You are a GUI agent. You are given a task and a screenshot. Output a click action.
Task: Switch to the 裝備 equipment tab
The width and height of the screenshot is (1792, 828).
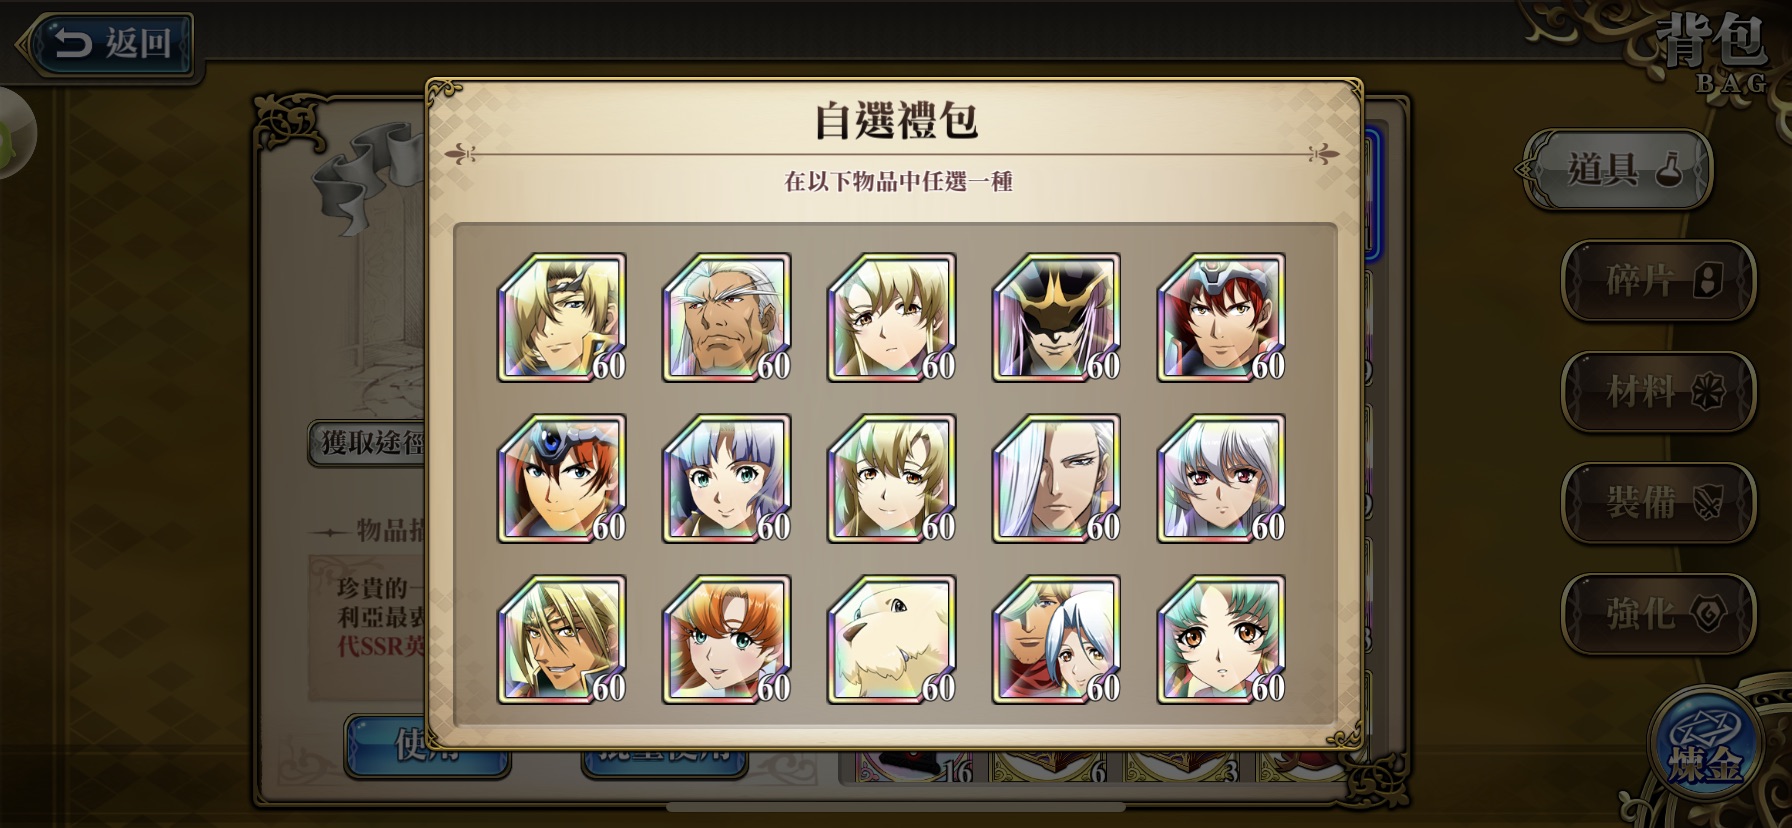[x=1659, y=503]
